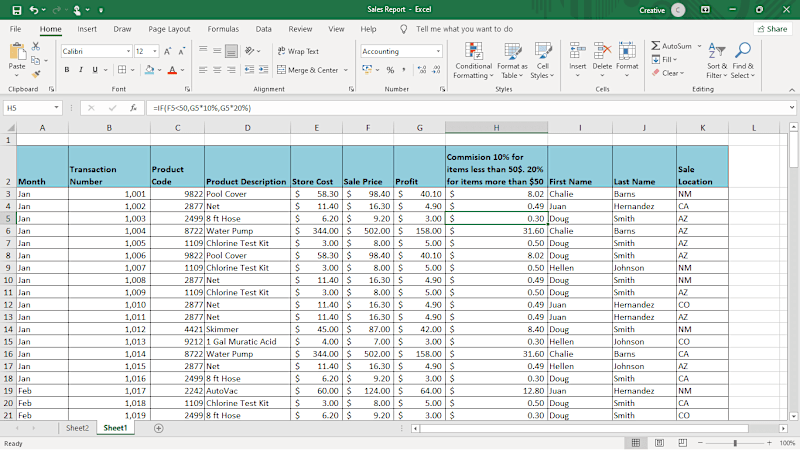Open the Font Color dropdown arrow

pyautogui.click(x=182, y=70)
